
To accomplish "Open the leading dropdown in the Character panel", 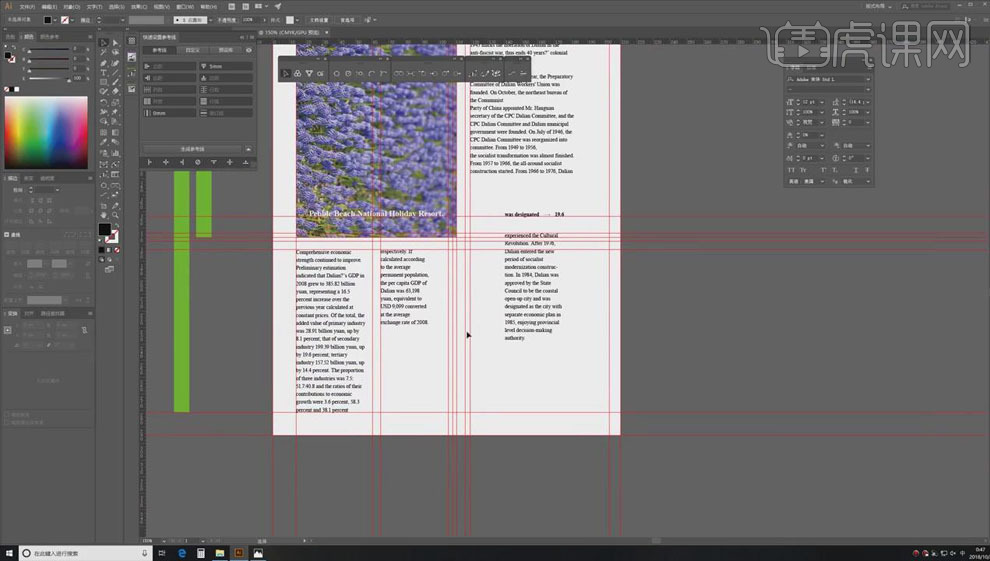I will [x=868, y=102].
